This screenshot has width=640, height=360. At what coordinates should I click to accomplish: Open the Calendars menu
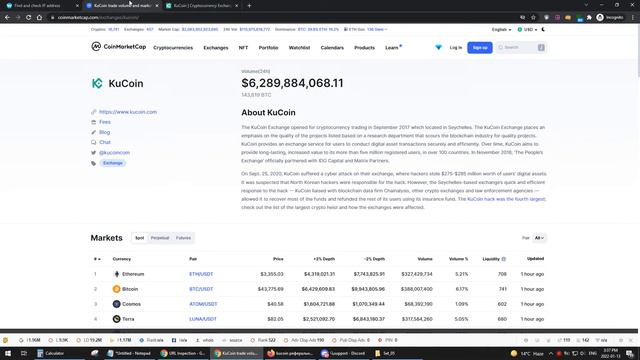[x=332, y=48]
